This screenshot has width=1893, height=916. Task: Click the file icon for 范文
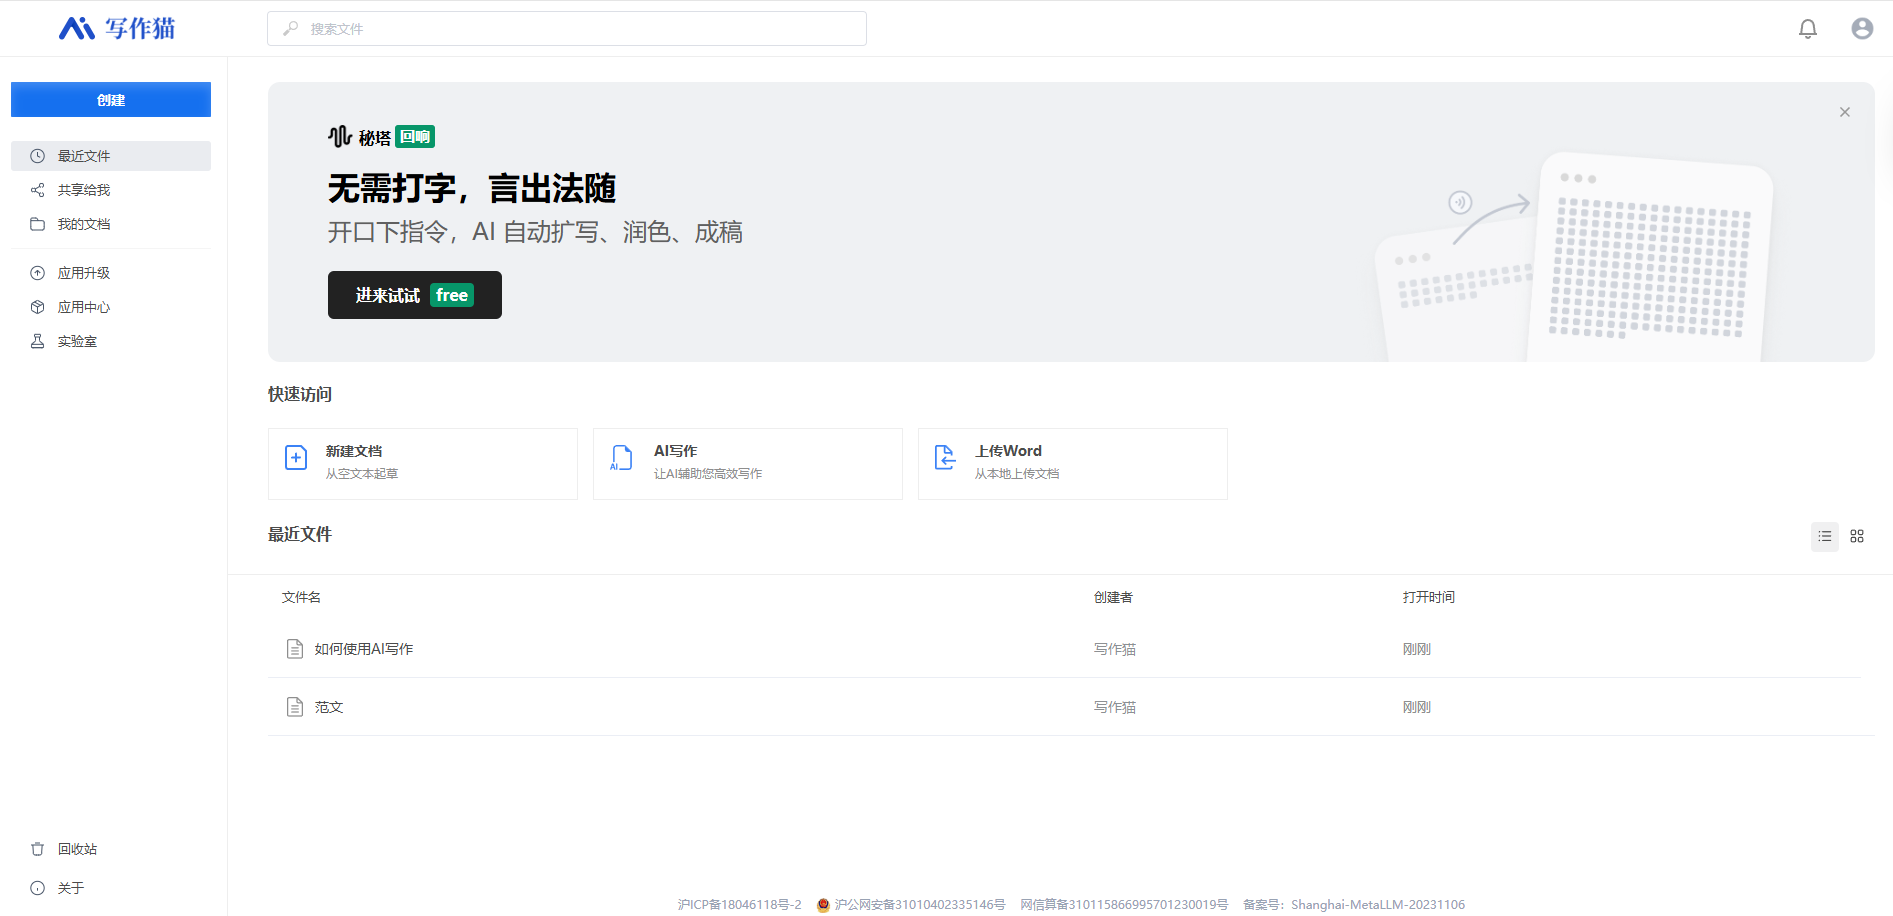(295, 707)
